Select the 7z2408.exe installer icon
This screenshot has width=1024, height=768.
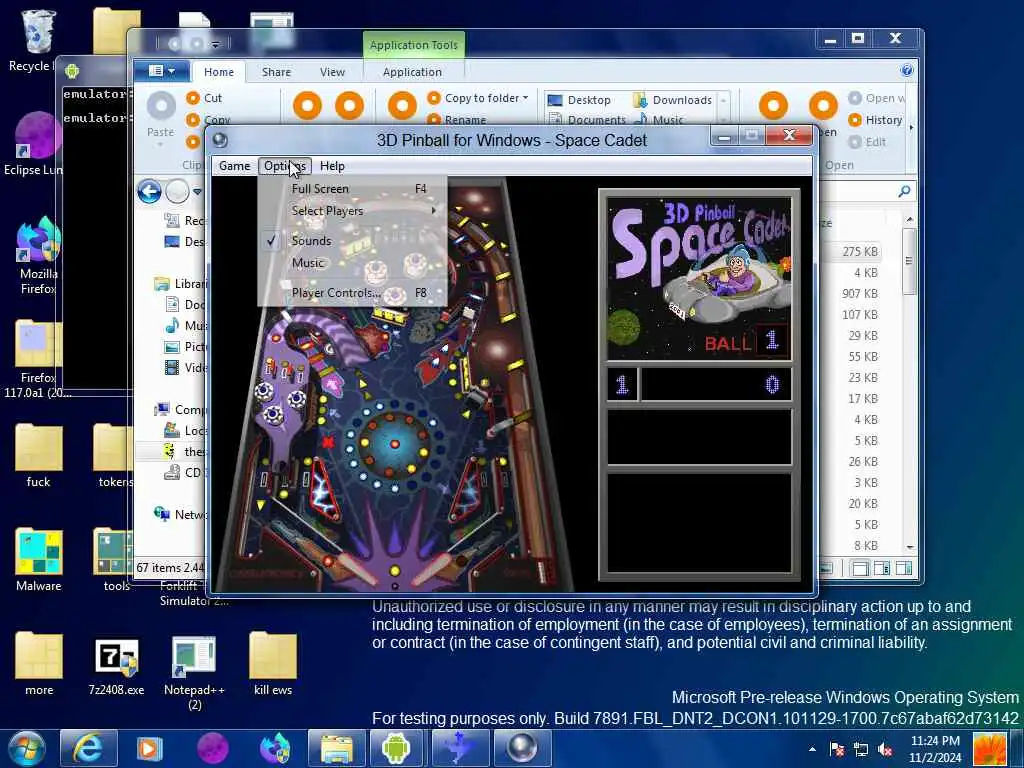[116, 666]
